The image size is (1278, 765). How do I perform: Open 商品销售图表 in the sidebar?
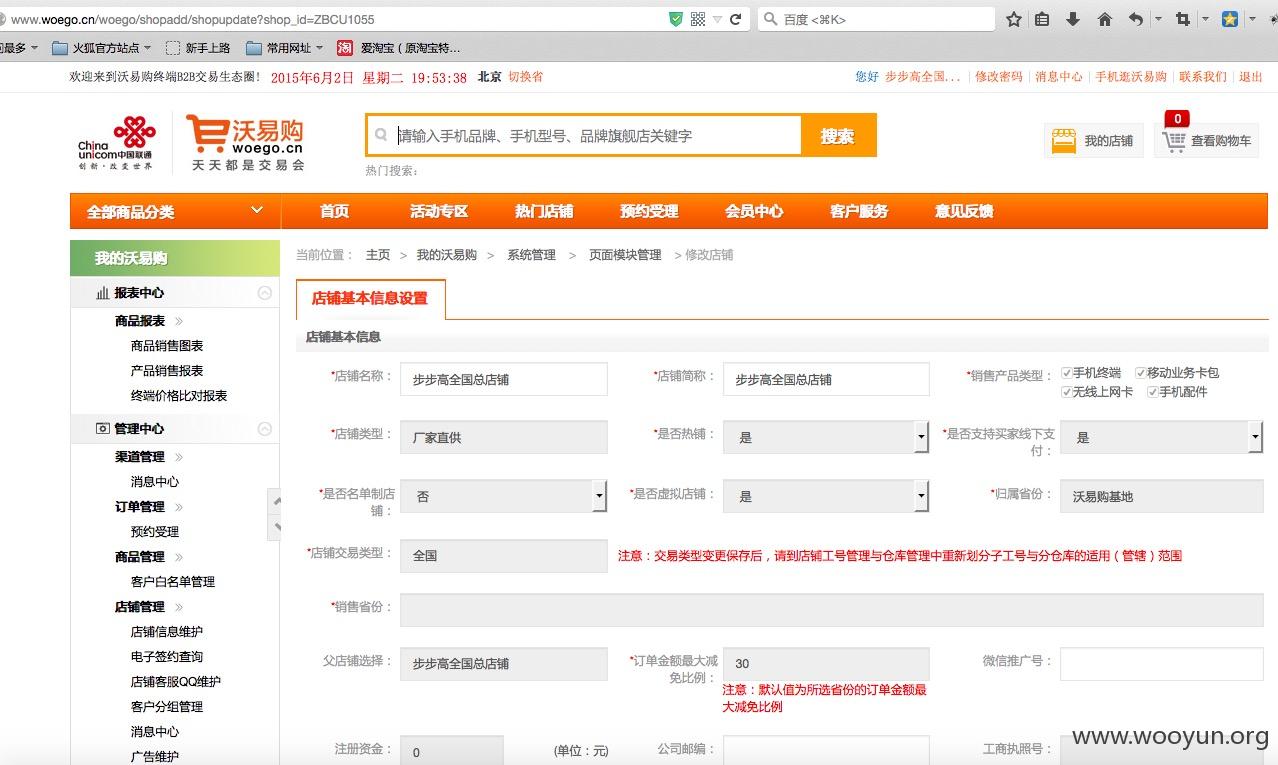click(x=167, y=346)
